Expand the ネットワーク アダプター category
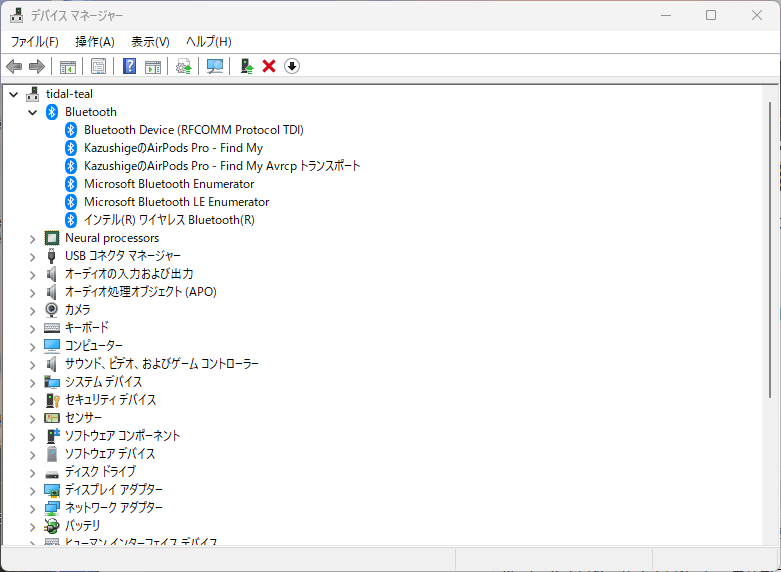 [33, 509]
